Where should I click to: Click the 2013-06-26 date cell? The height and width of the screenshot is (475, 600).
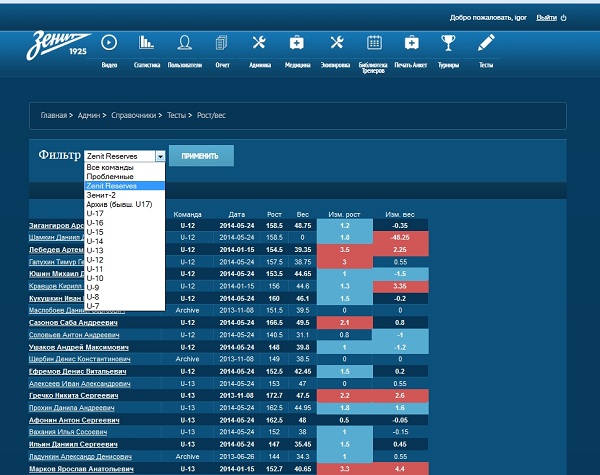pyautogui.click(x=236, y=457)
